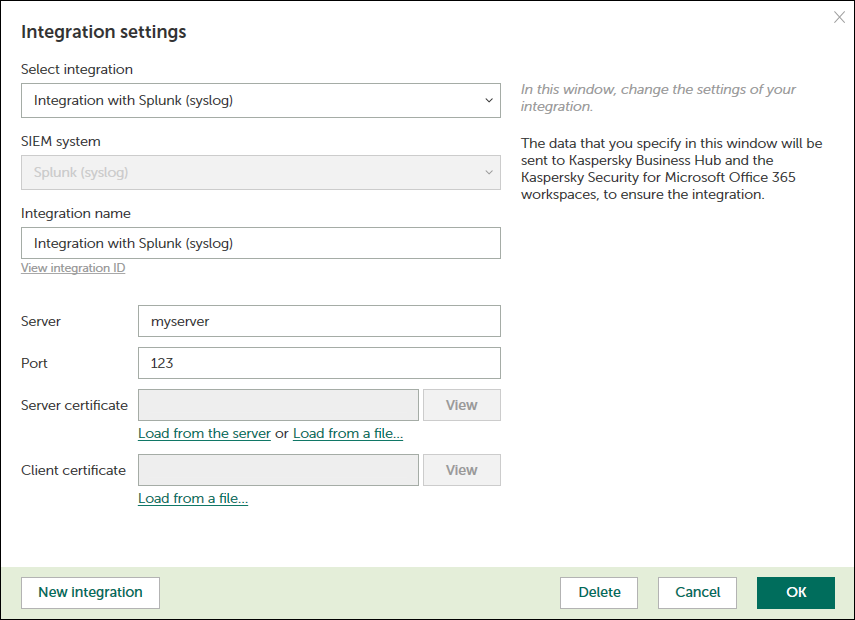Click the Client certificate text box
Screen dimensions: 855x620
pyautogui.click(x=278, y=470)
